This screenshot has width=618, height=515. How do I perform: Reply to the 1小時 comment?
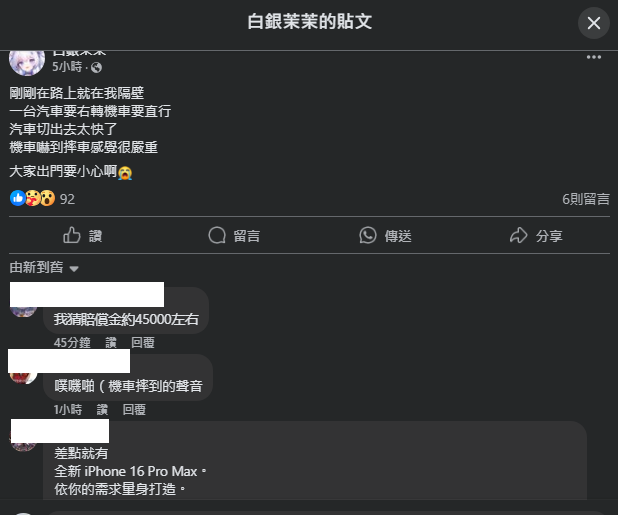[x=134, y=410]
